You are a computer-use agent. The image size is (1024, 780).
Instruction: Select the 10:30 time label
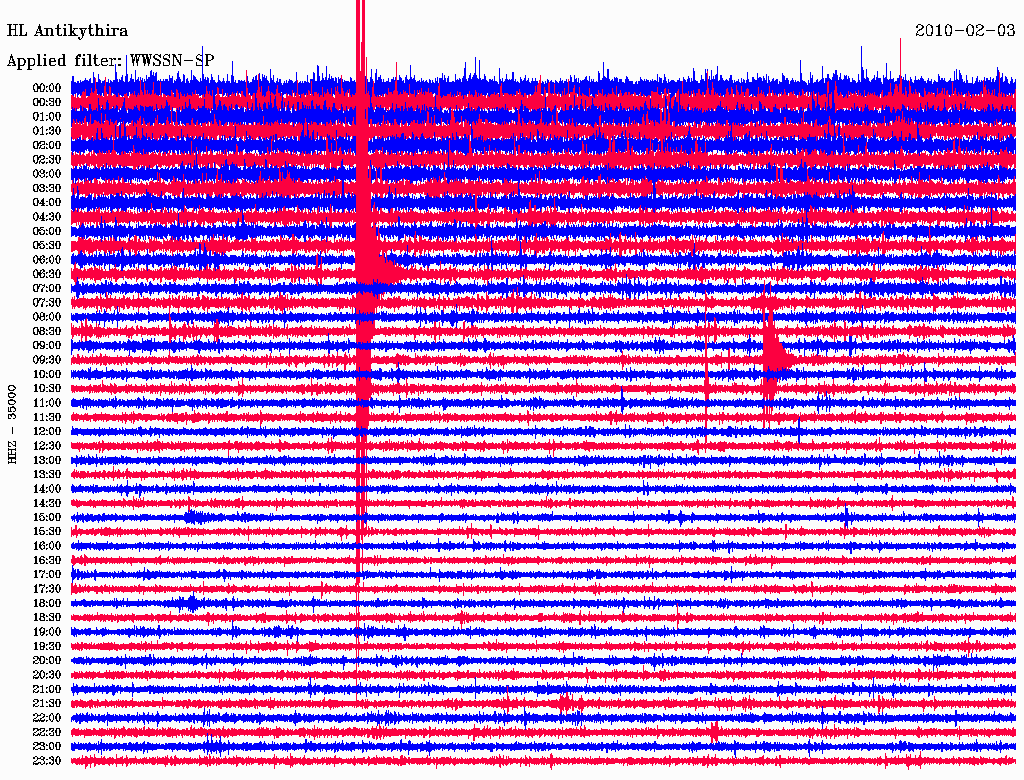click(47, 389)
